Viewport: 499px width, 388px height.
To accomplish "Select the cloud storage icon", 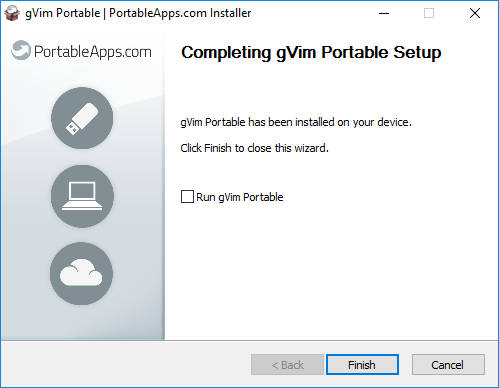I will 81,273.
